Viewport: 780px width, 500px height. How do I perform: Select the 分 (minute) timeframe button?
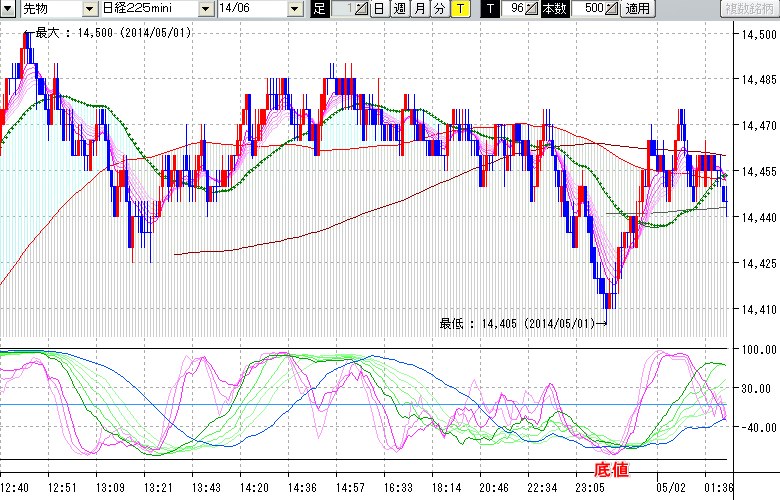(439, 9)
